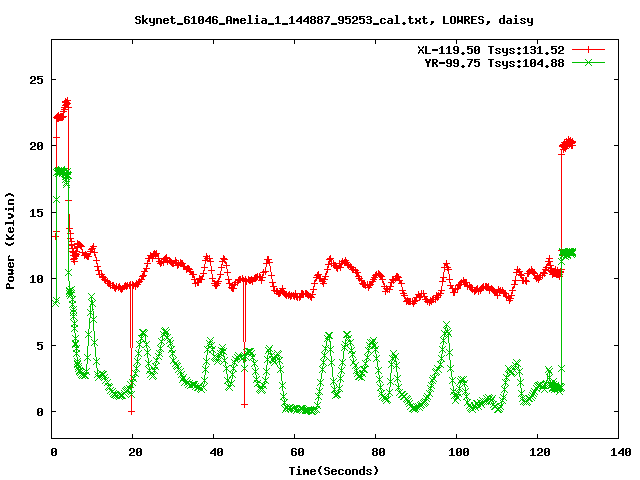The width and height of the screenshot is (640, 480).
Task: Click the green plateau at 12 Kelvin near the end
Action: (568, 252)
